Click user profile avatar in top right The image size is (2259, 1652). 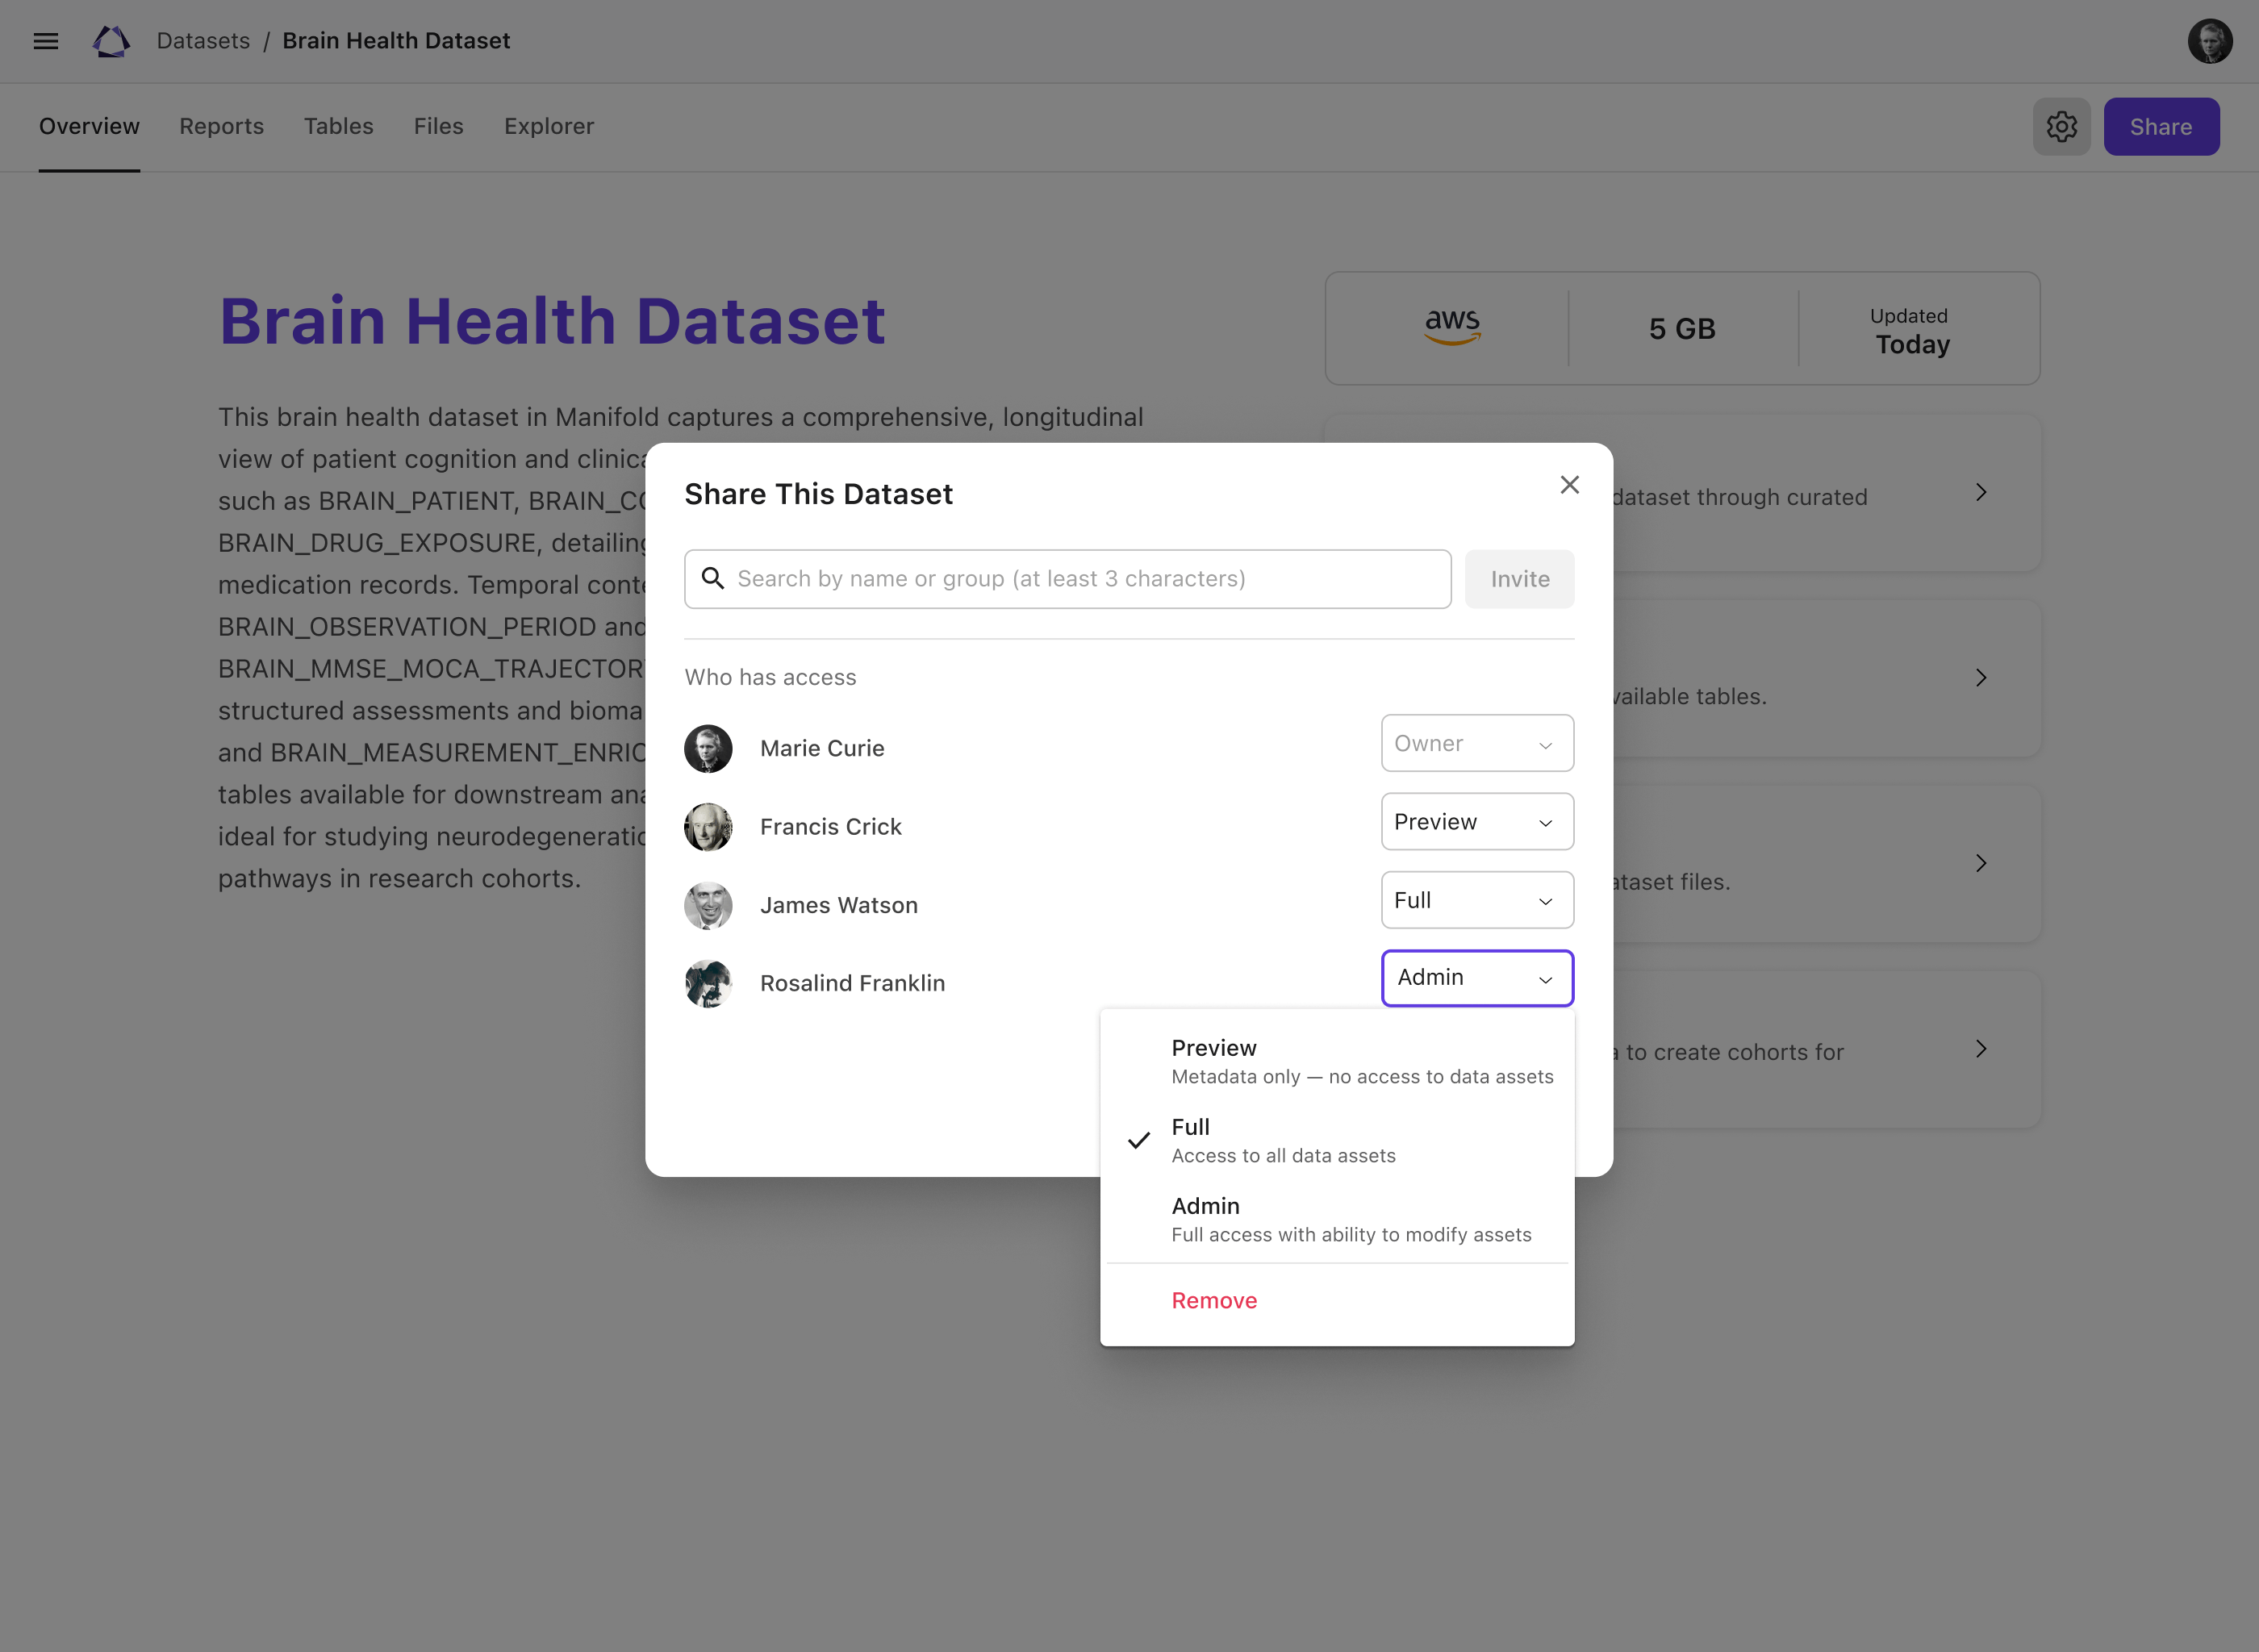point(2209,41)
